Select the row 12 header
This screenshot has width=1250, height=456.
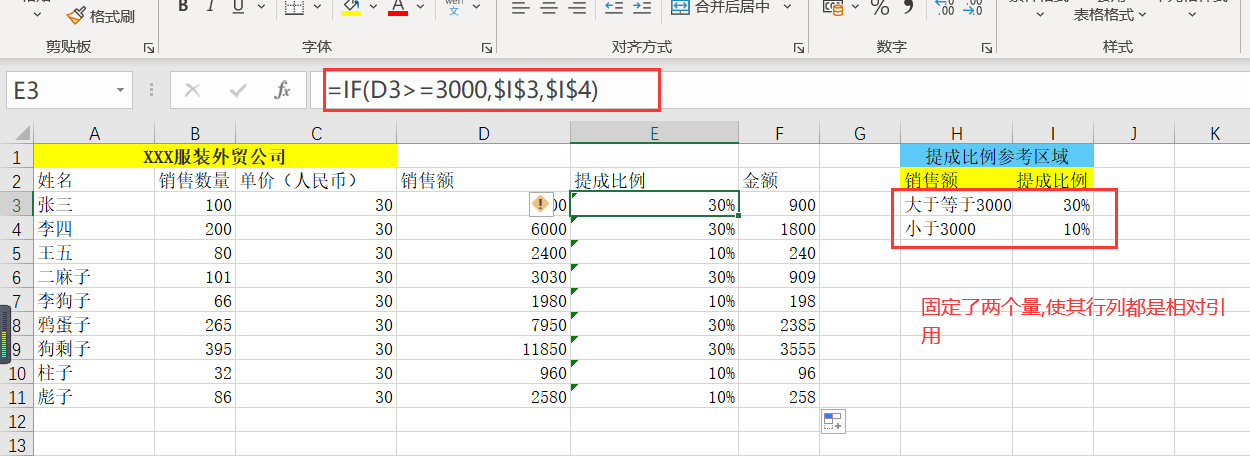(x=17, y=420)
